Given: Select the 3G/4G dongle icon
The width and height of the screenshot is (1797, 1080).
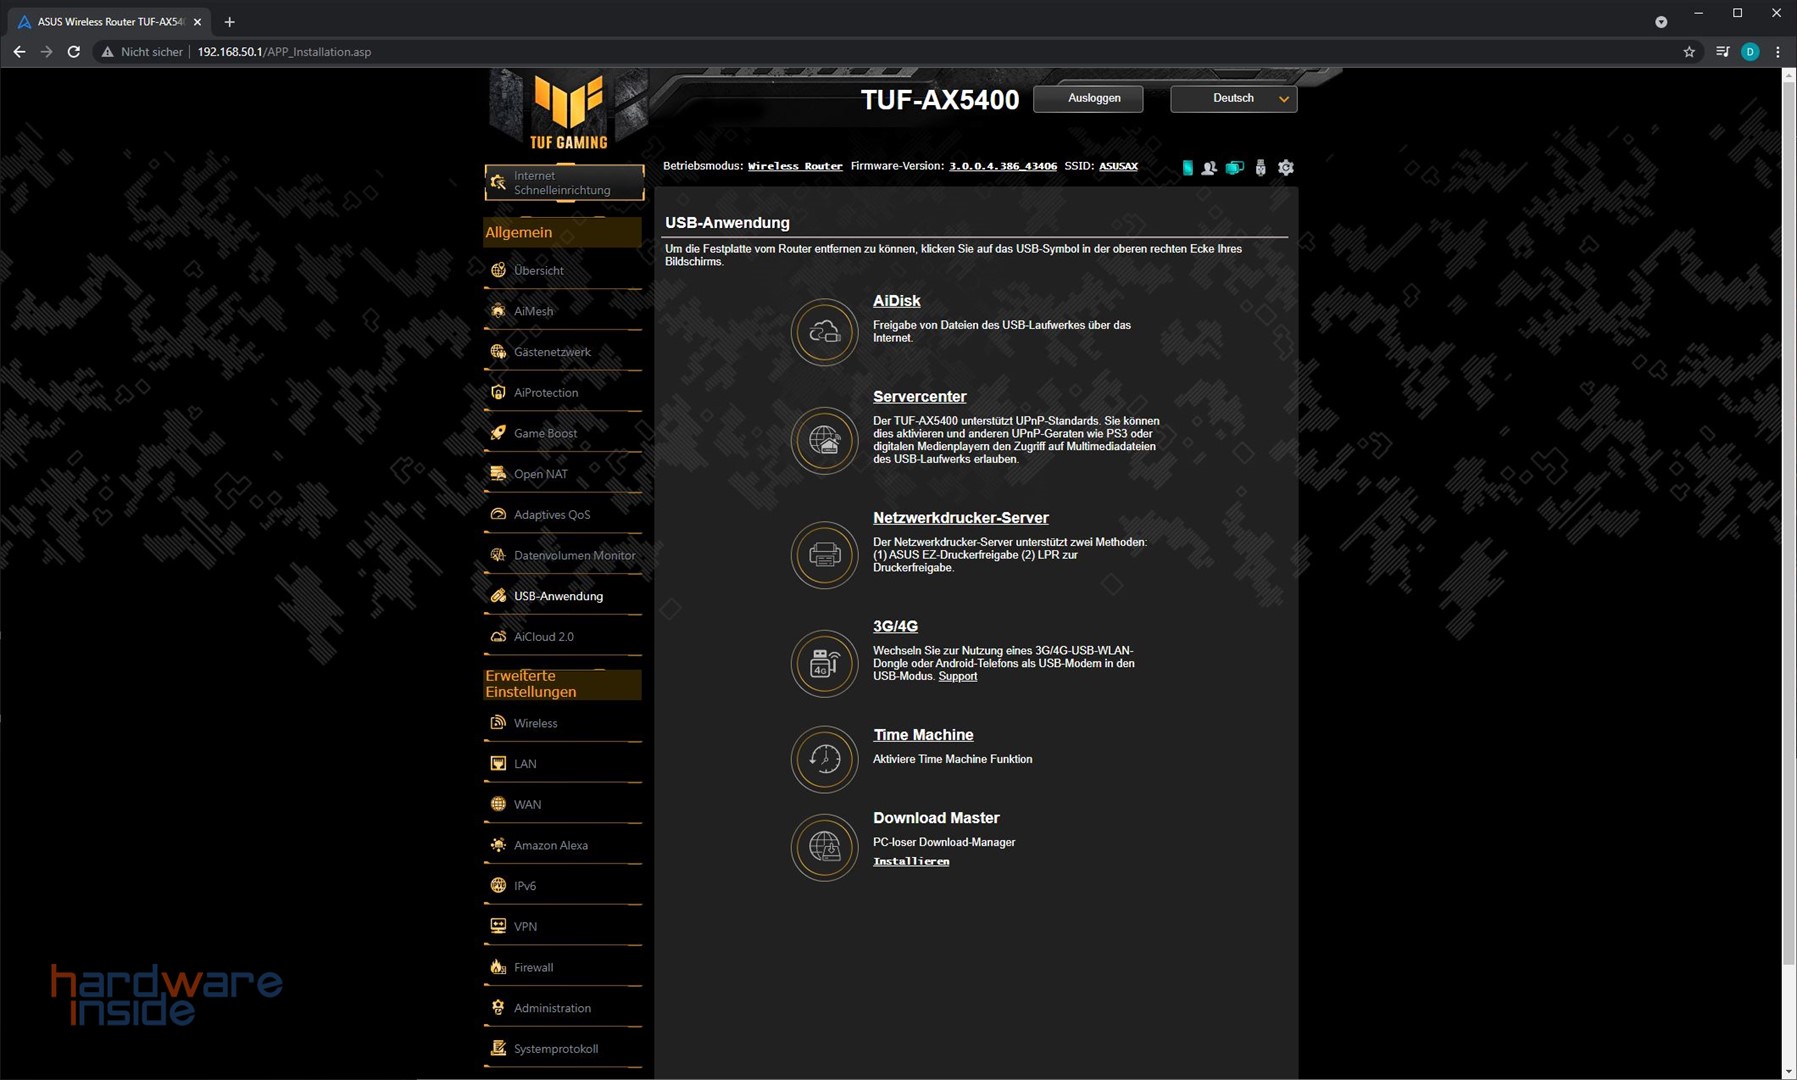Looking at the screenshot, I should [824, 663].
